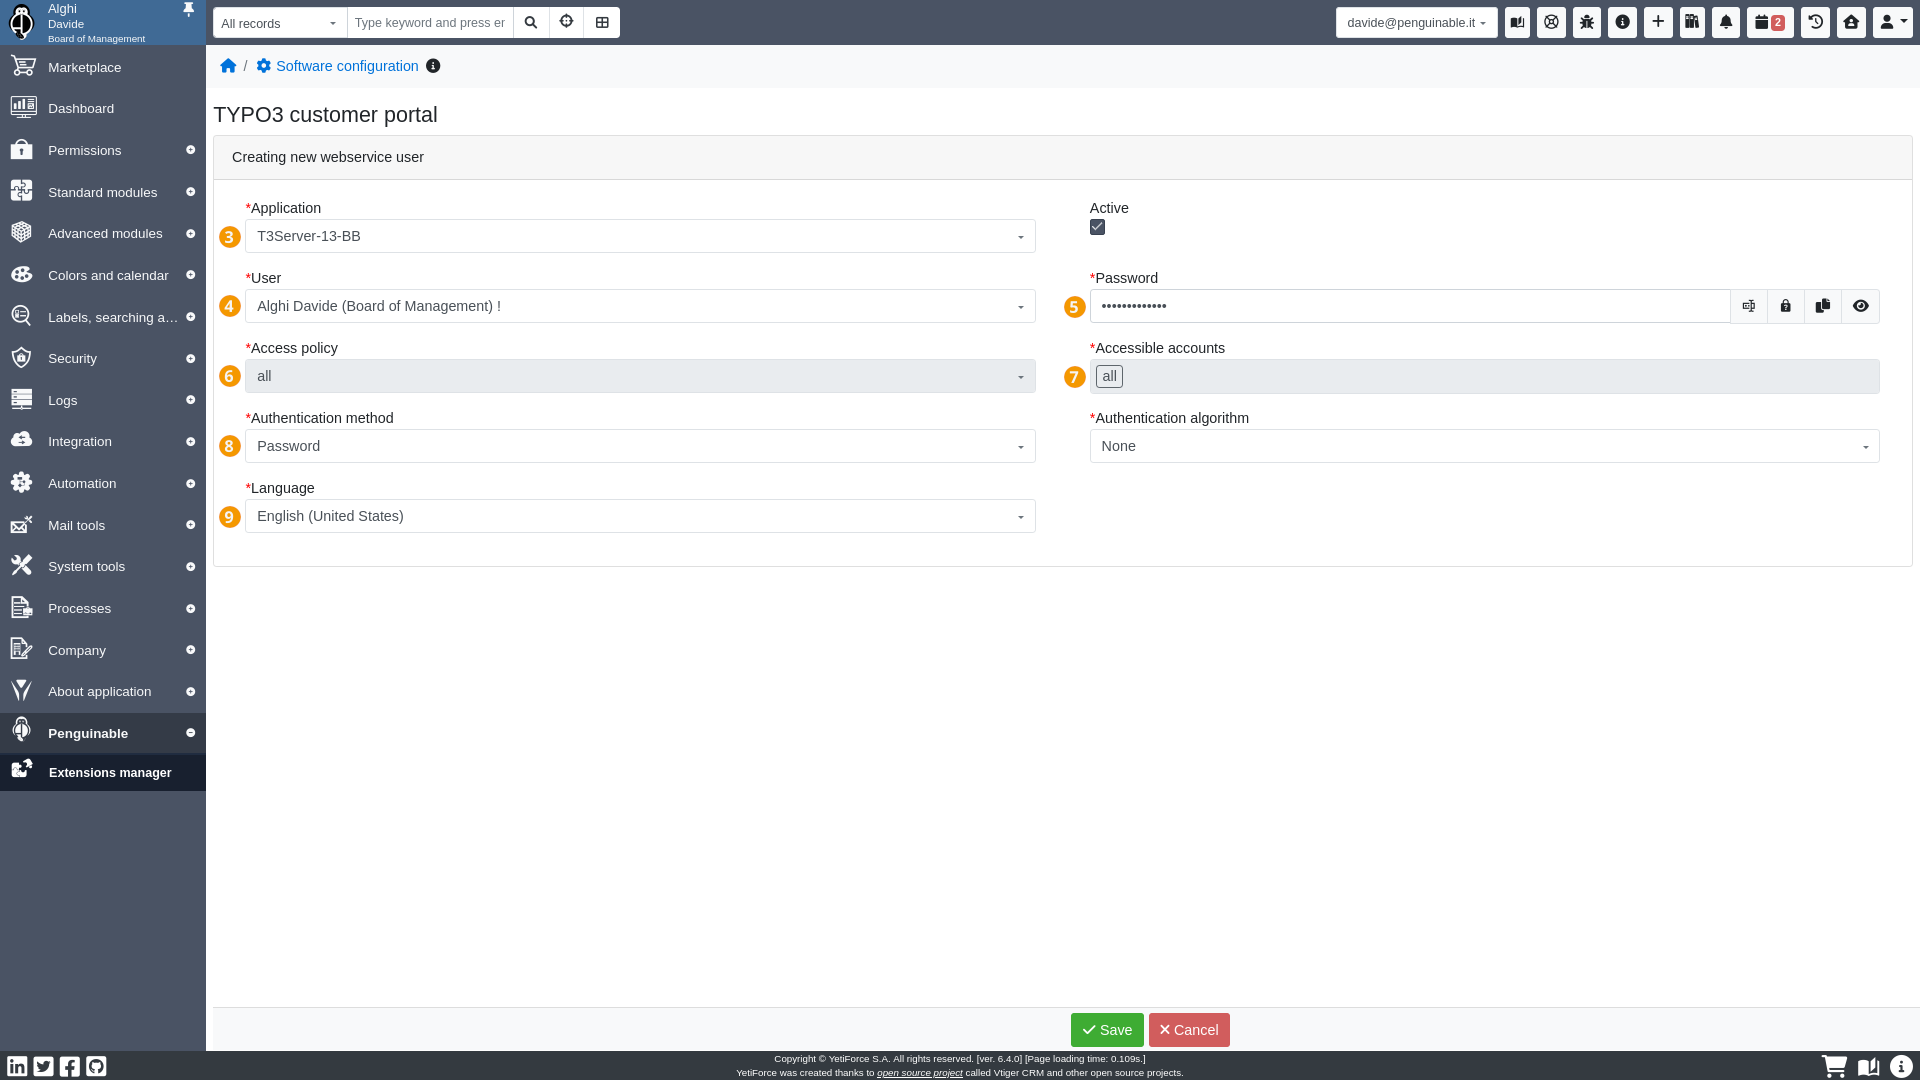Screen dimensions: 1920x1080
Task: Copy password using the clipboard icon
Action: 1823,306
